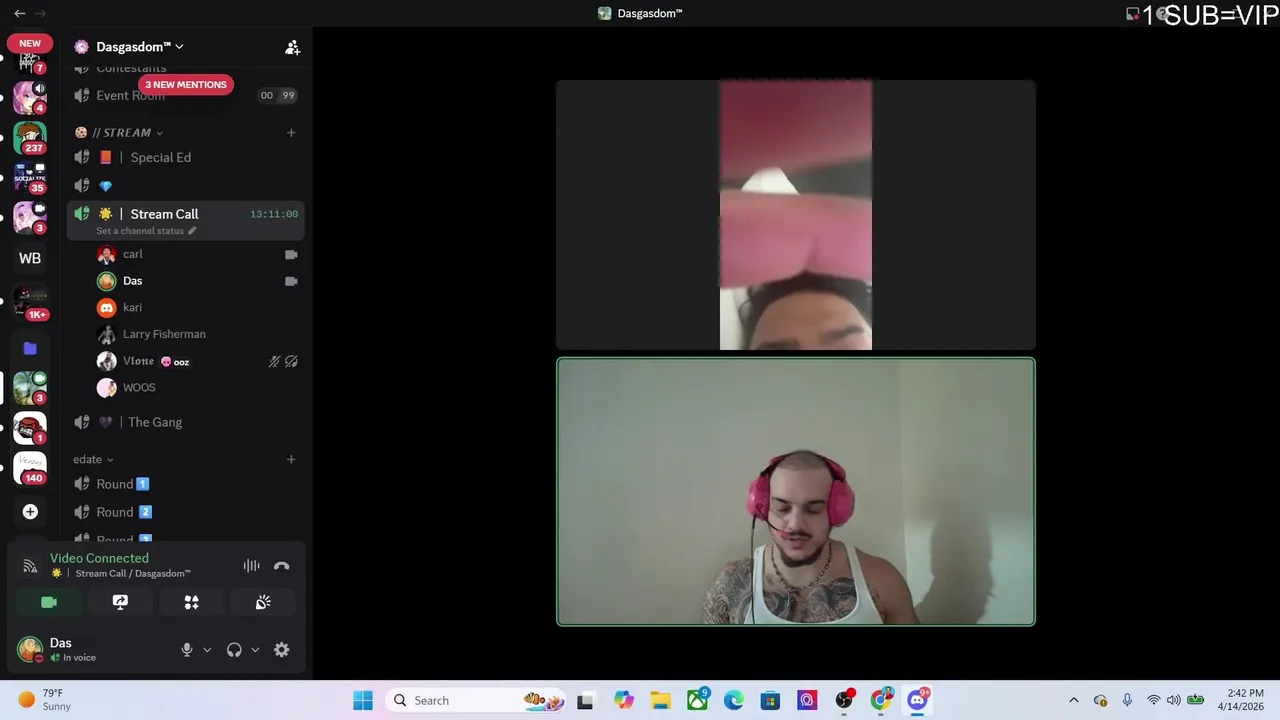Open File Explorer from taskbar

tap(661, 701)
